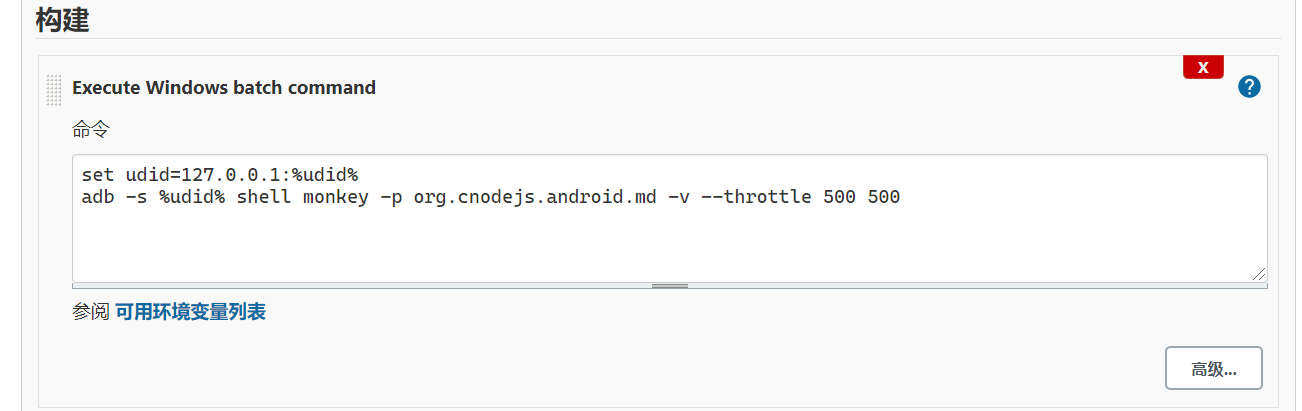Delete build step with red X button
Screen dimensions: 1302x411
pos(1203,68)
